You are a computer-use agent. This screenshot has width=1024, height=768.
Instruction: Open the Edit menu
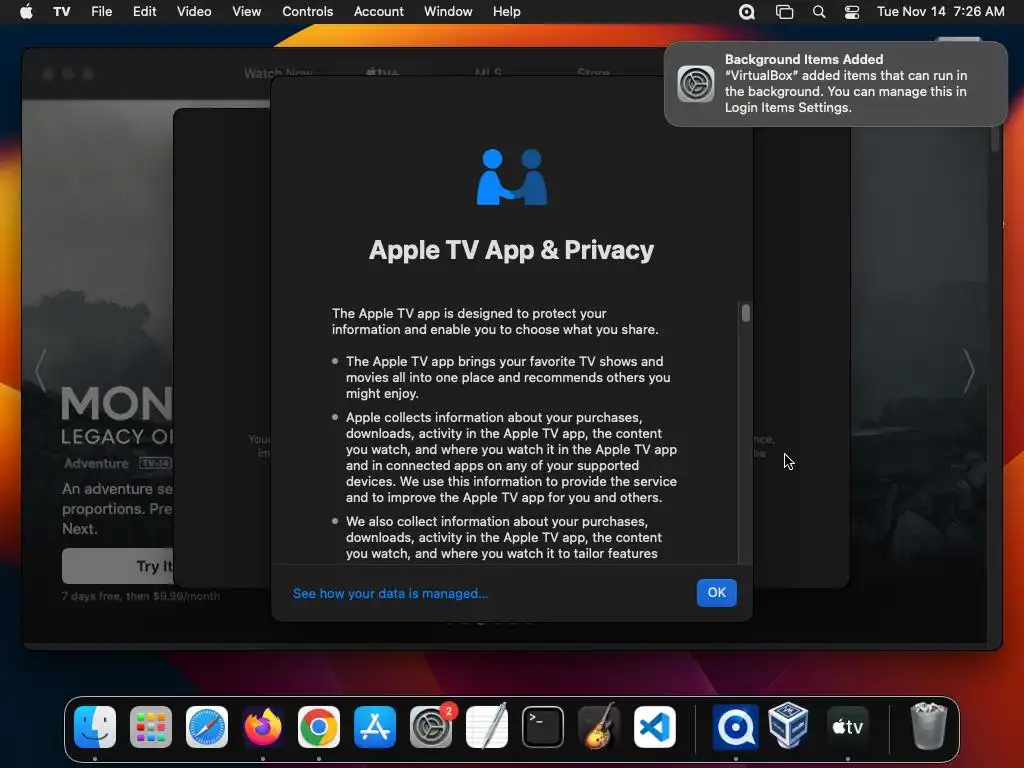coord(144,11)
